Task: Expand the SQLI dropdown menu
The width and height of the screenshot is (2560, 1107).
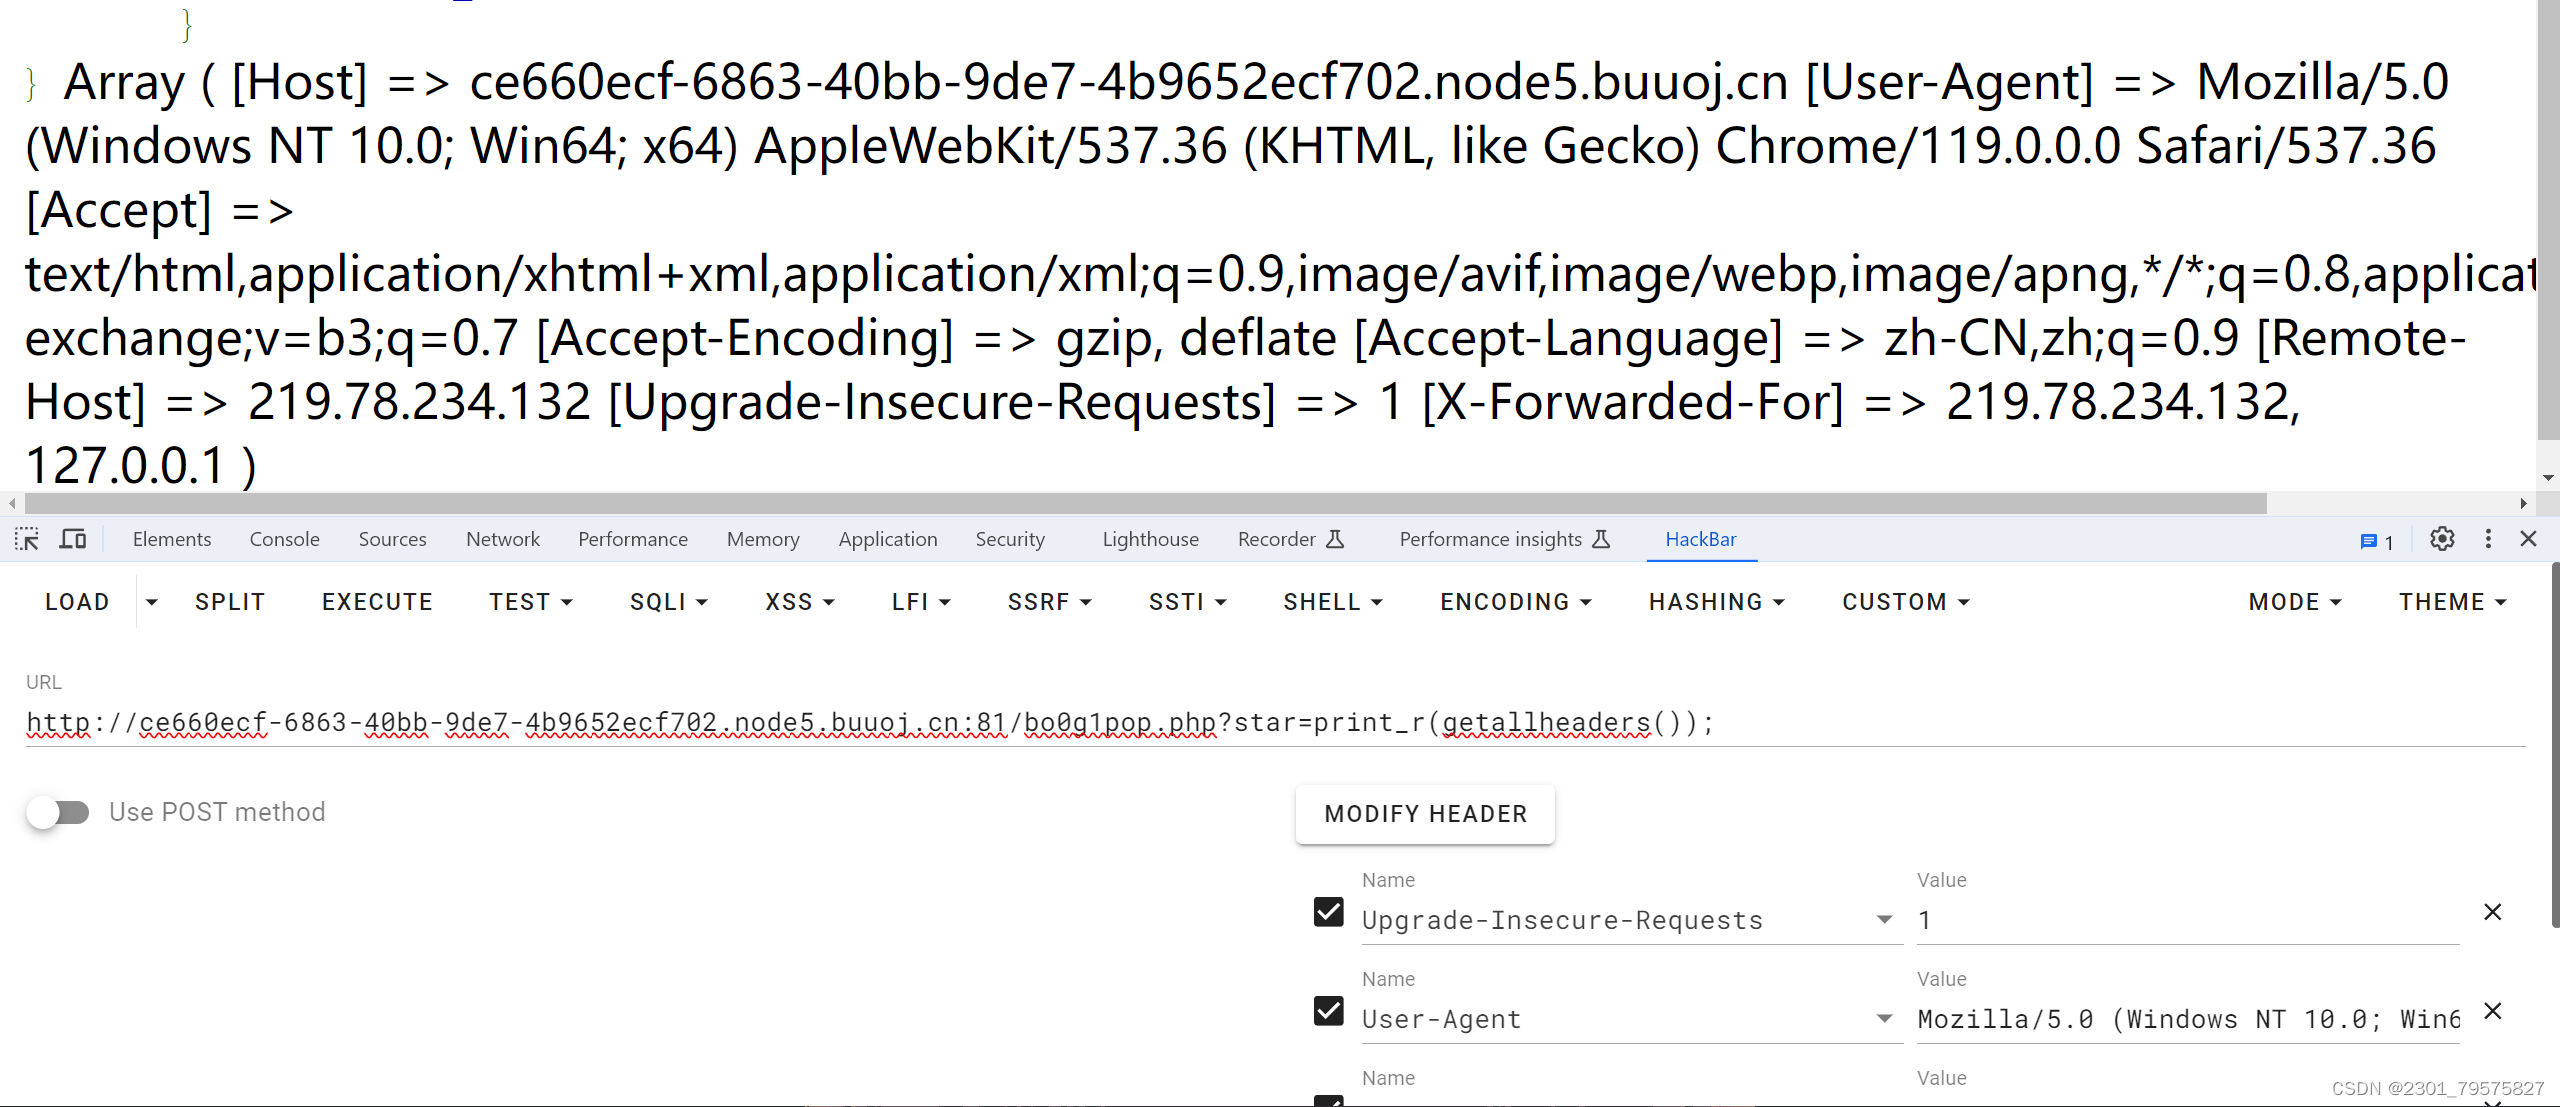Action: [x=668, y=602]
